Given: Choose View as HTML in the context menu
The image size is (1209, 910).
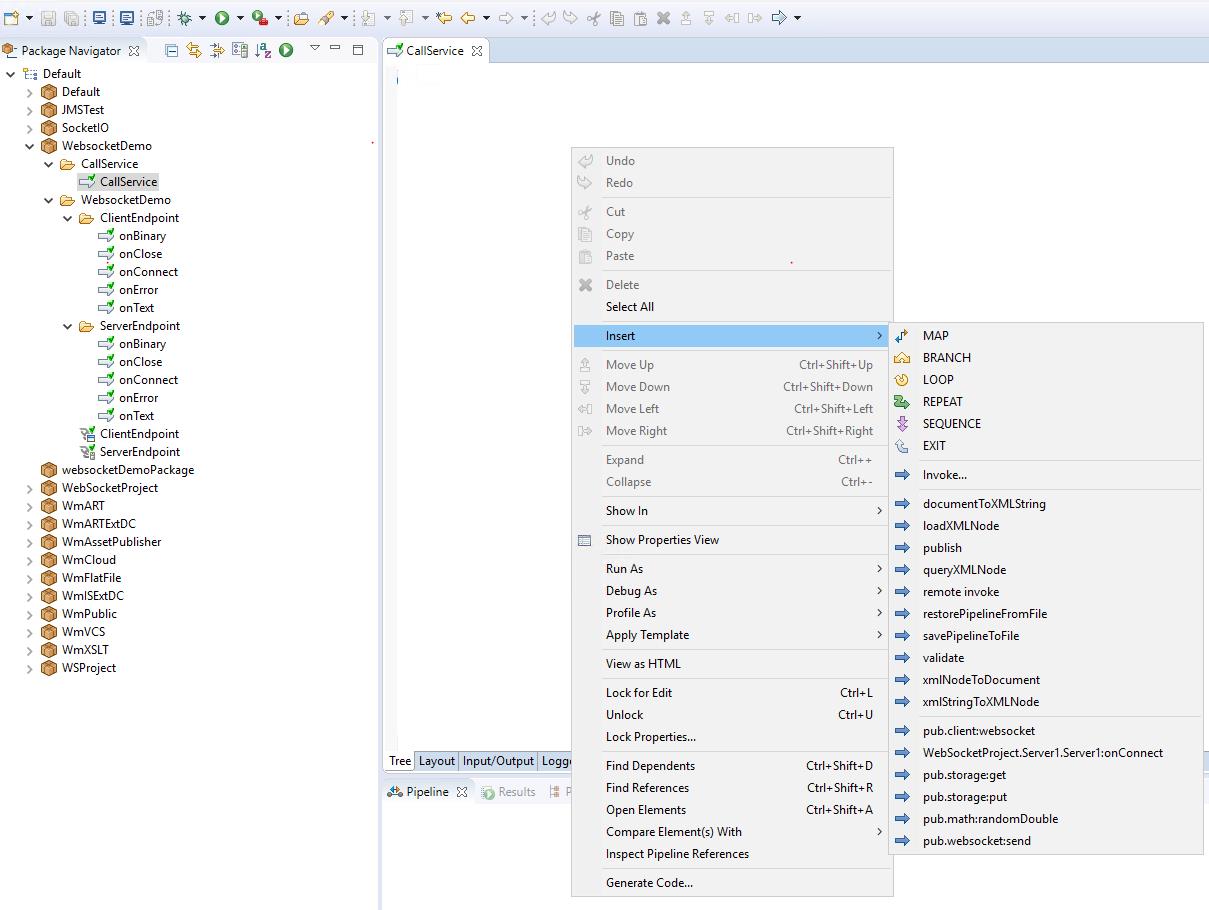Looking at the screenshot, I should (644, 663).
